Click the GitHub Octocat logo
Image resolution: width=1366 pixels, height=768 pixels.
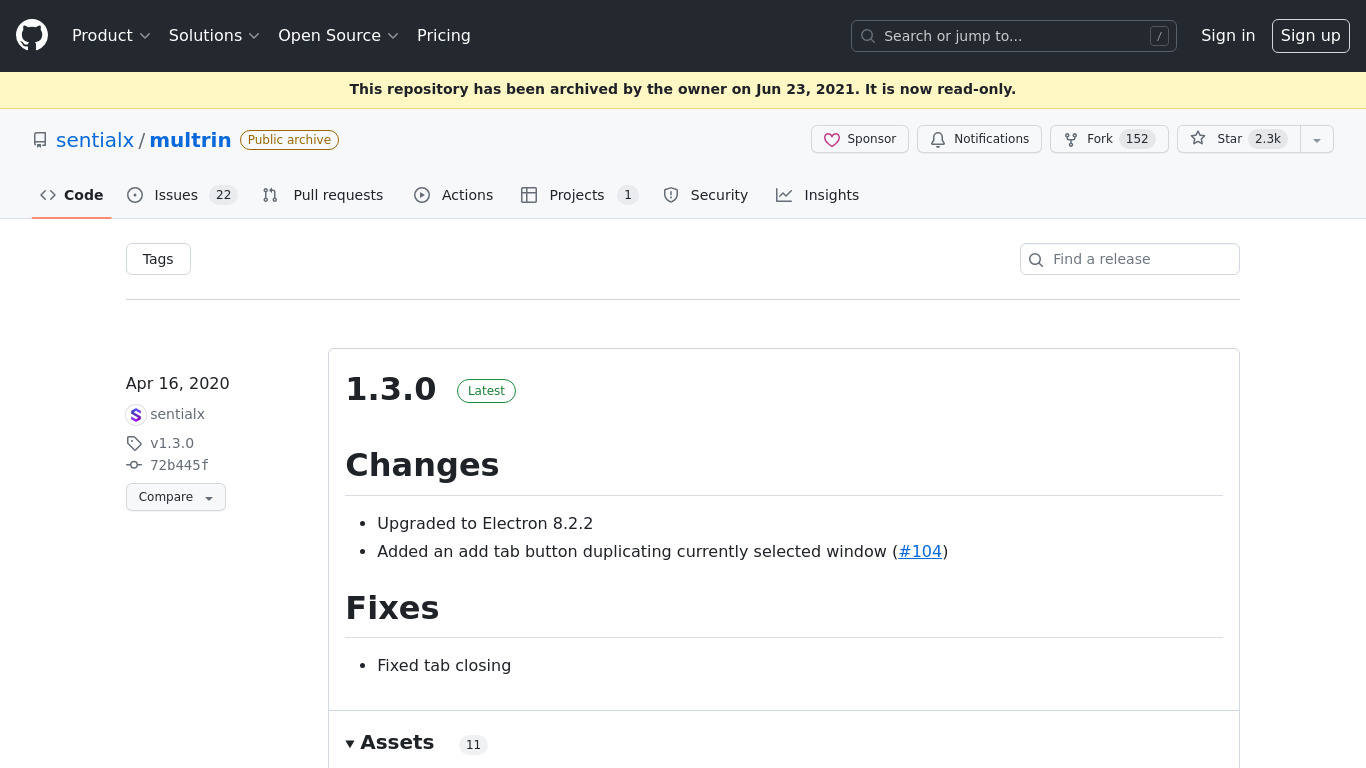(32, 35)
